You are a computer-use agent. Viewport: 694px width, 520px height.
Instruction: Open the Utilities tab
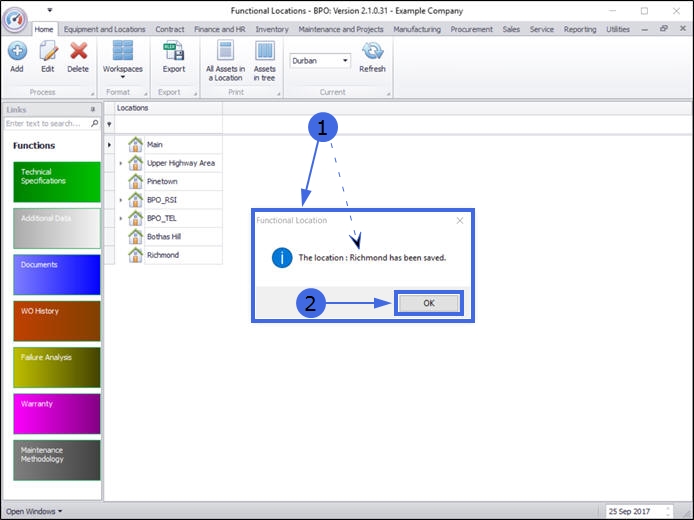(618, 29)
